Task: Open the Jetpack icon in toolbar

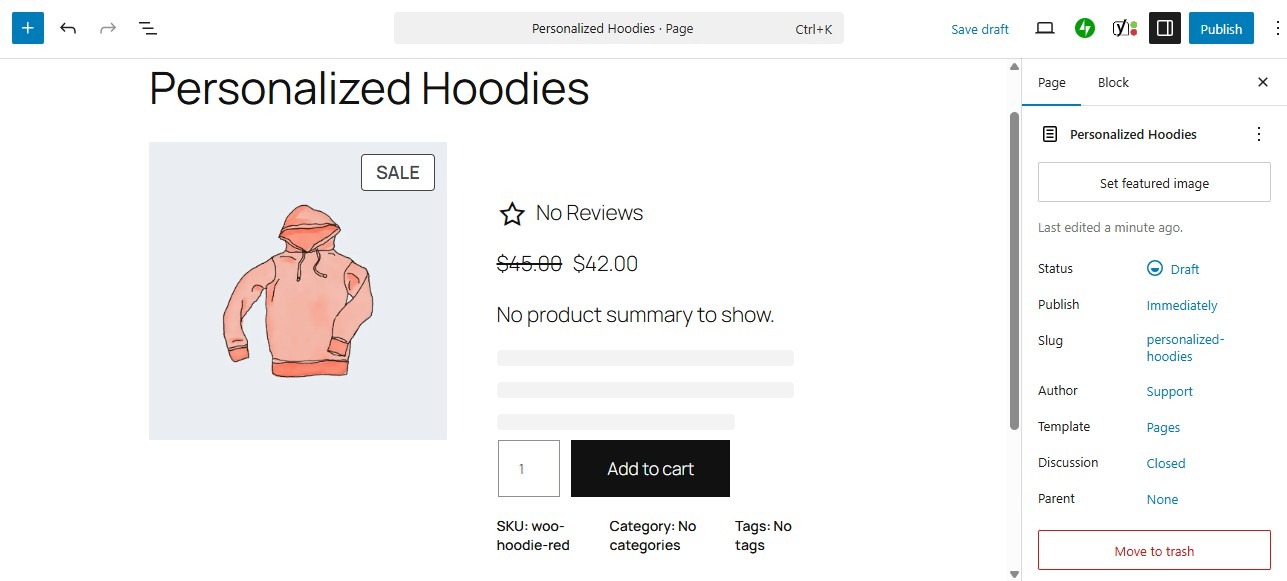Action: pyautogui.click(x=1084, y=28)
